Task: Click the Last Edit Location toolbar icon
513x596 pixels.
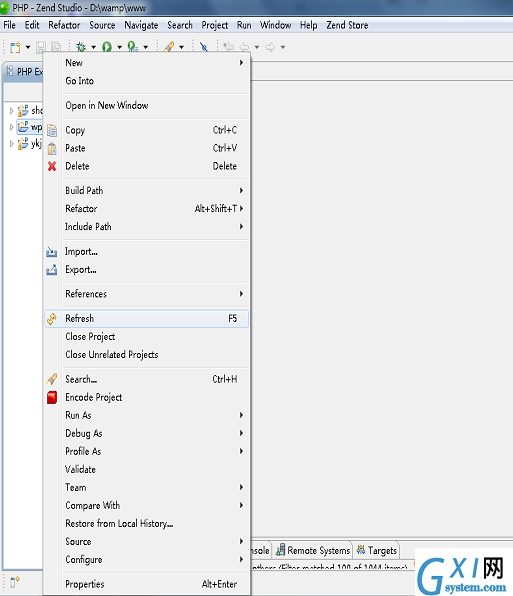Action: pos(229,47)
